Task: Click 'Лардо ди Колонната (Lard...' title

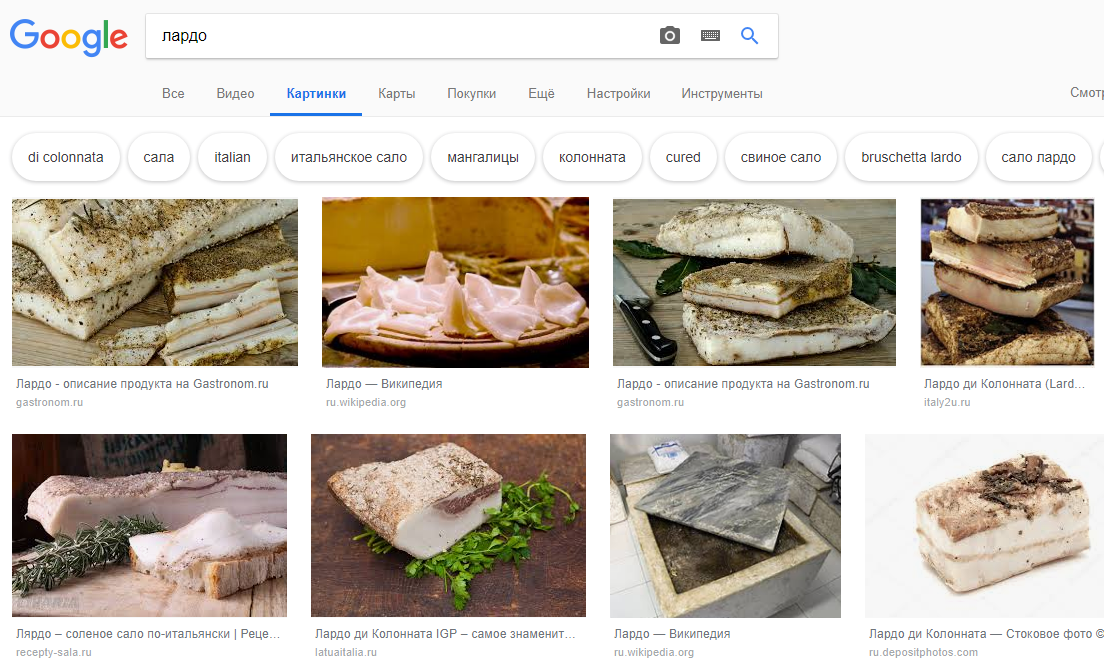Action: click(x=1004, y=384)
